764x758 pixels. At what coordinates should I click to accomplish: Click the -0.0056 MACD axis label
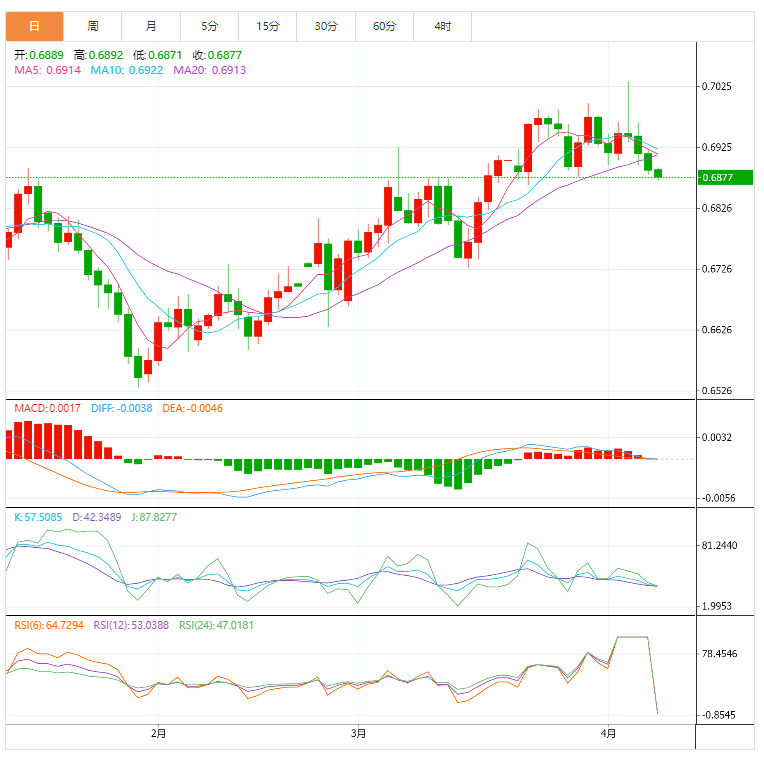pos(718,498)
